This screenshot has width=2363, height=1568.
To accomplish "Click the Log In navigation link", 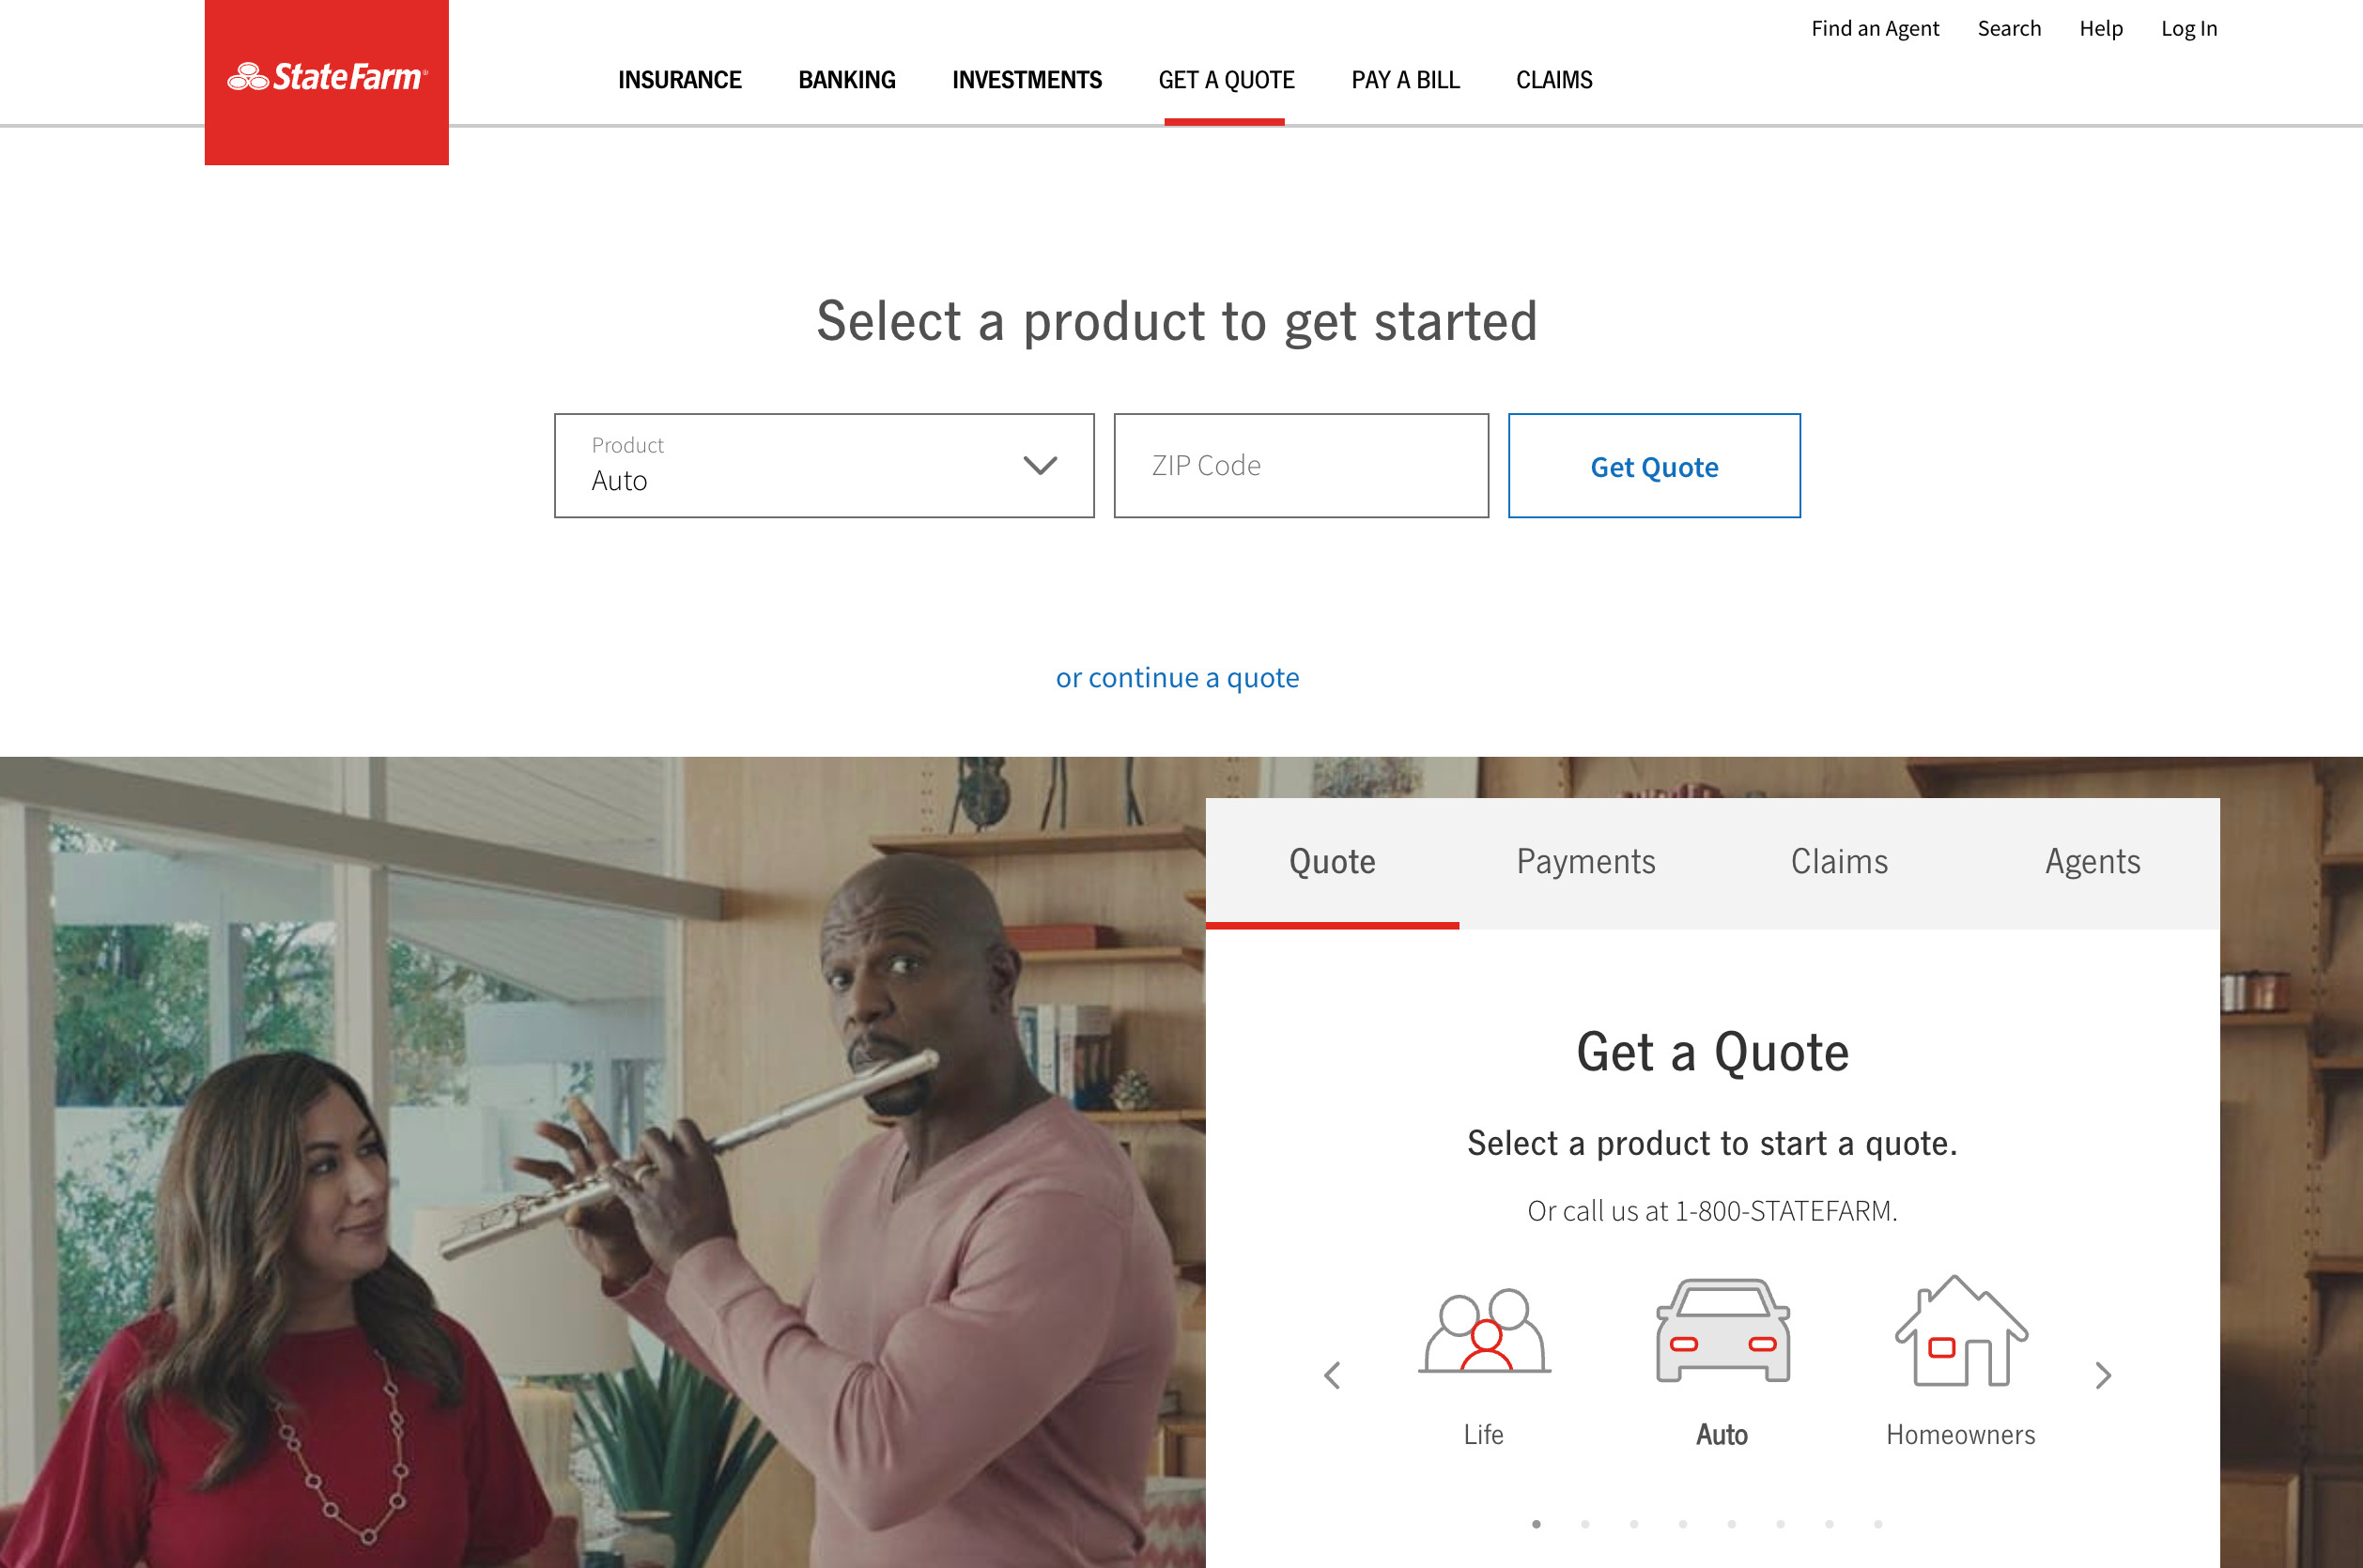I will tap(2189, 28).
